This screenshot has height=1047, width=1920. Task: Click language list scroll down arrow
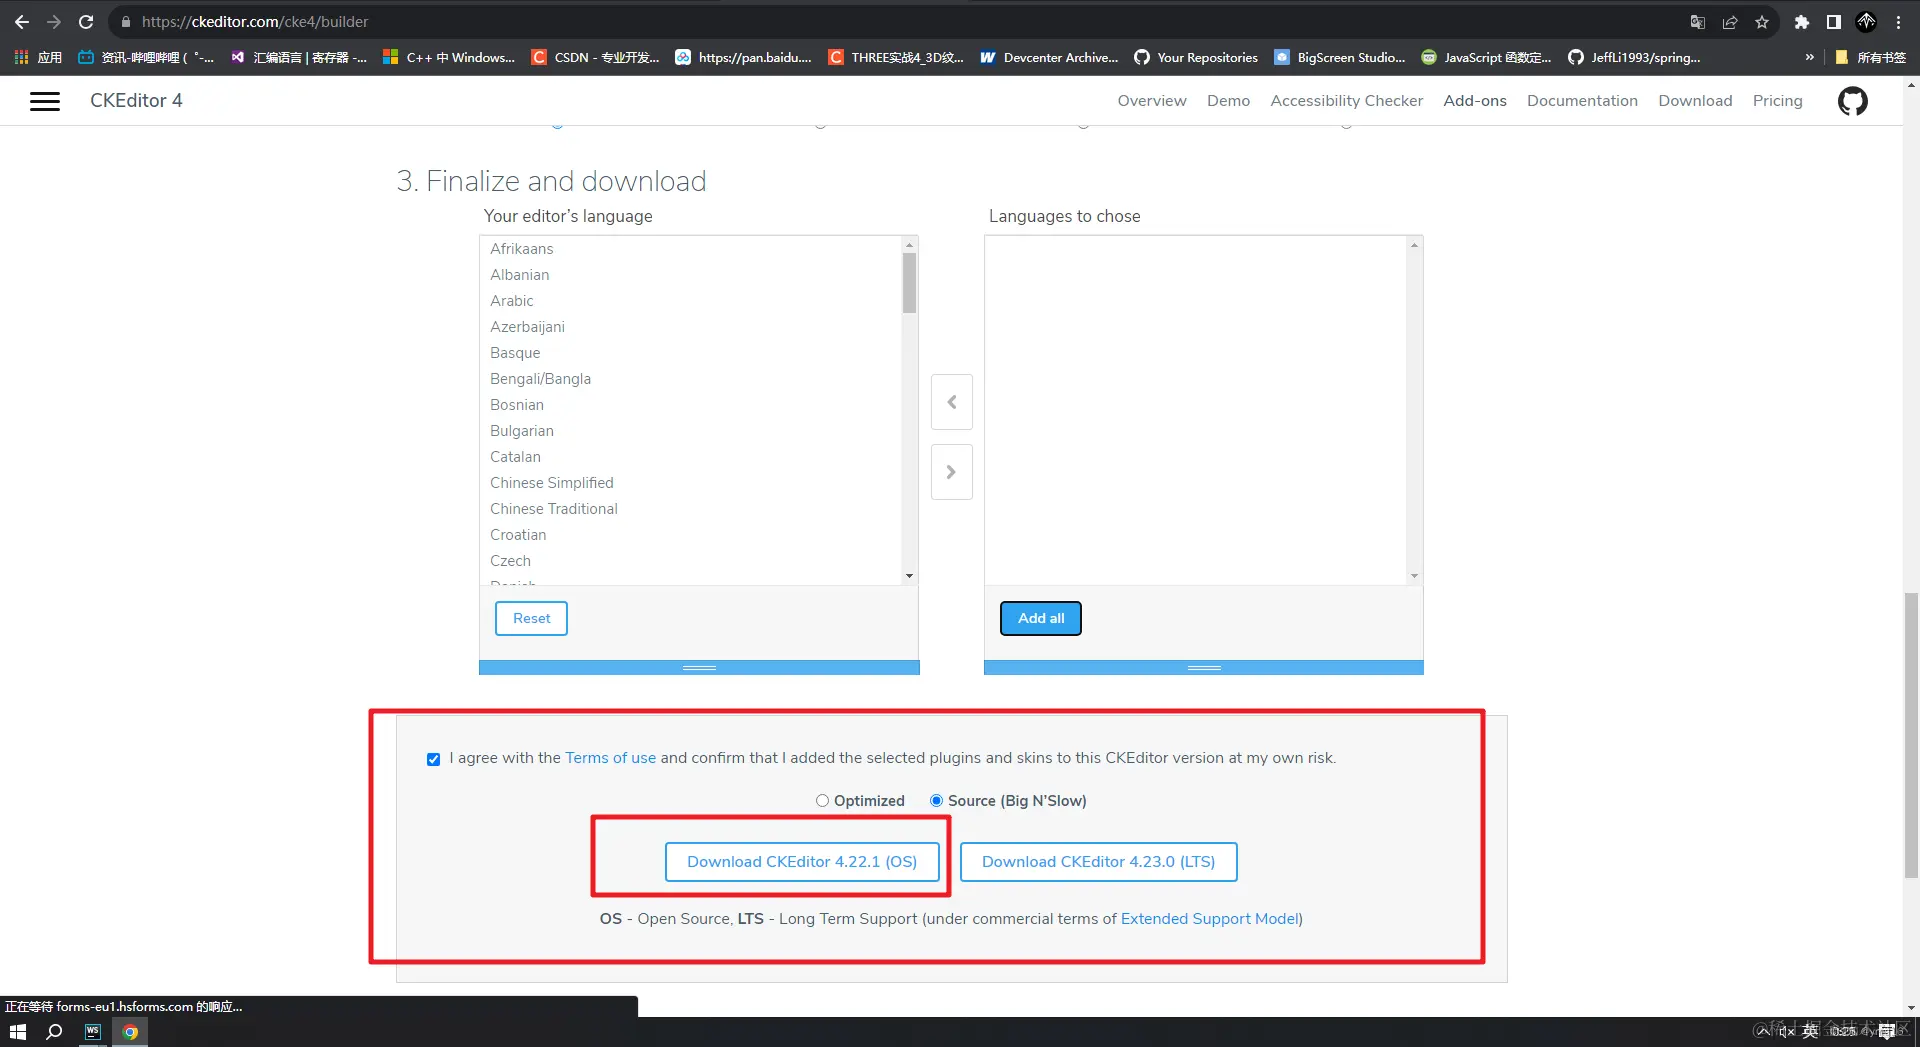point(909,576)
